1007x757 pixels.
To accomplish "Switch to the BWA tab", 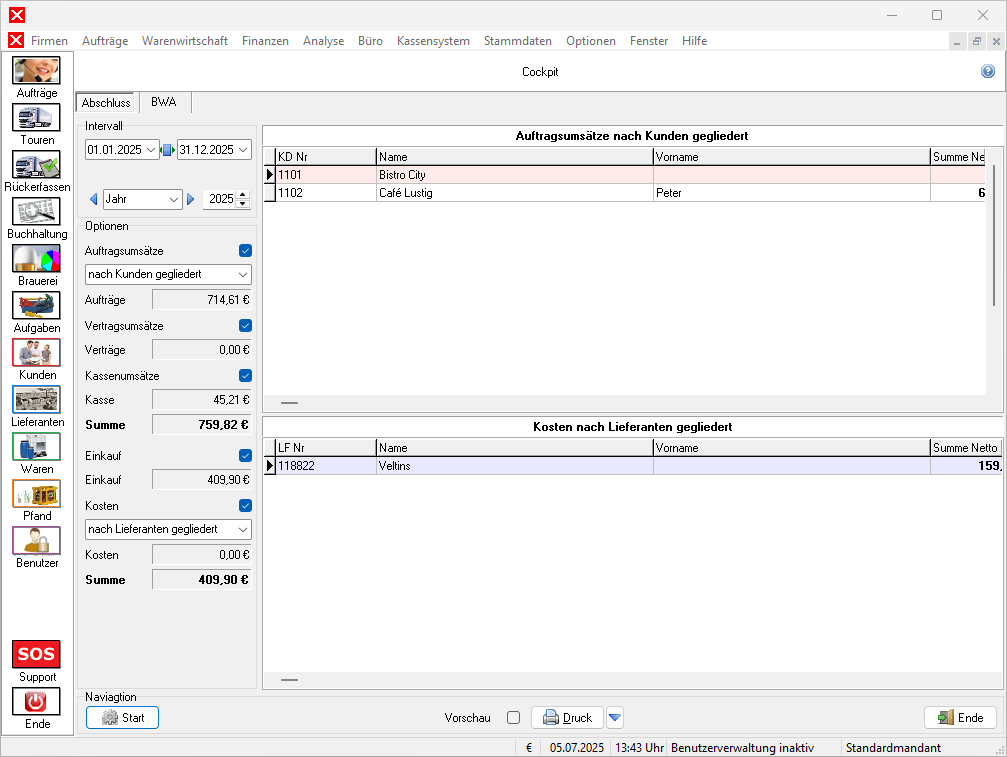I will click(163, 102).
